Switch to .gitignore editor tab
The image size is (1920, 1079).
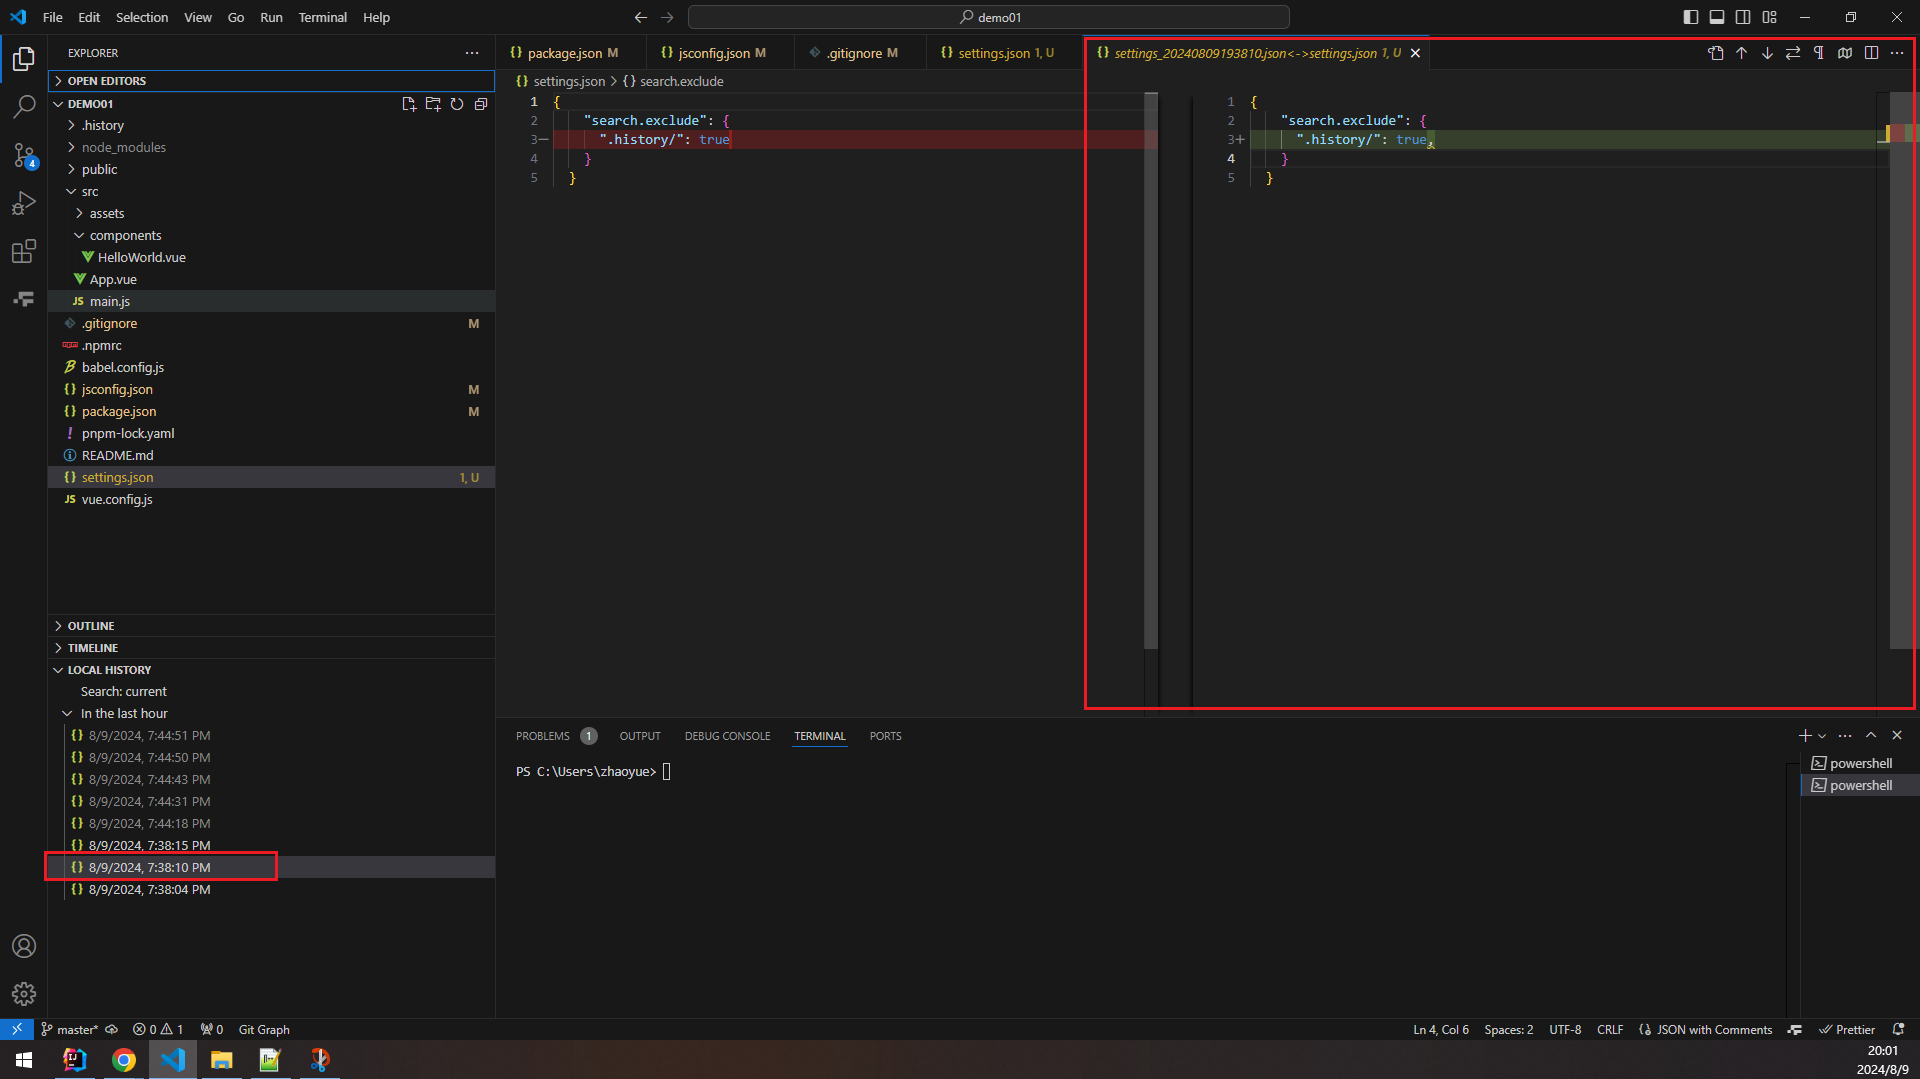[859, 53]
